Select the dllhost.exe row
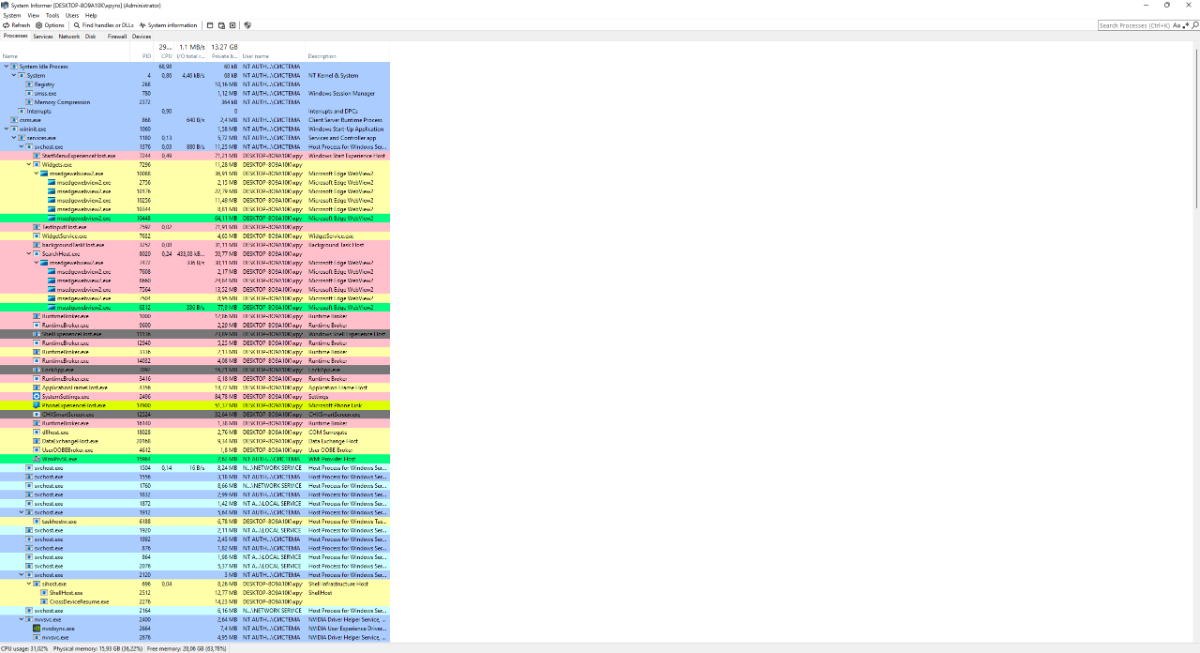The image size is (1200, 653). pyautogui.click(x=195, y=432)
